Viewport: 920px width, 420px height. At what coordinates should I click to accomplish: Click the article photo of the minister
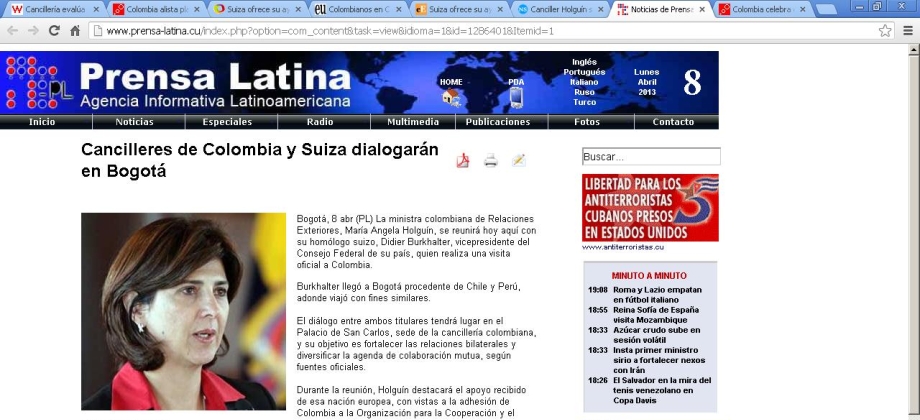(183, 311)
